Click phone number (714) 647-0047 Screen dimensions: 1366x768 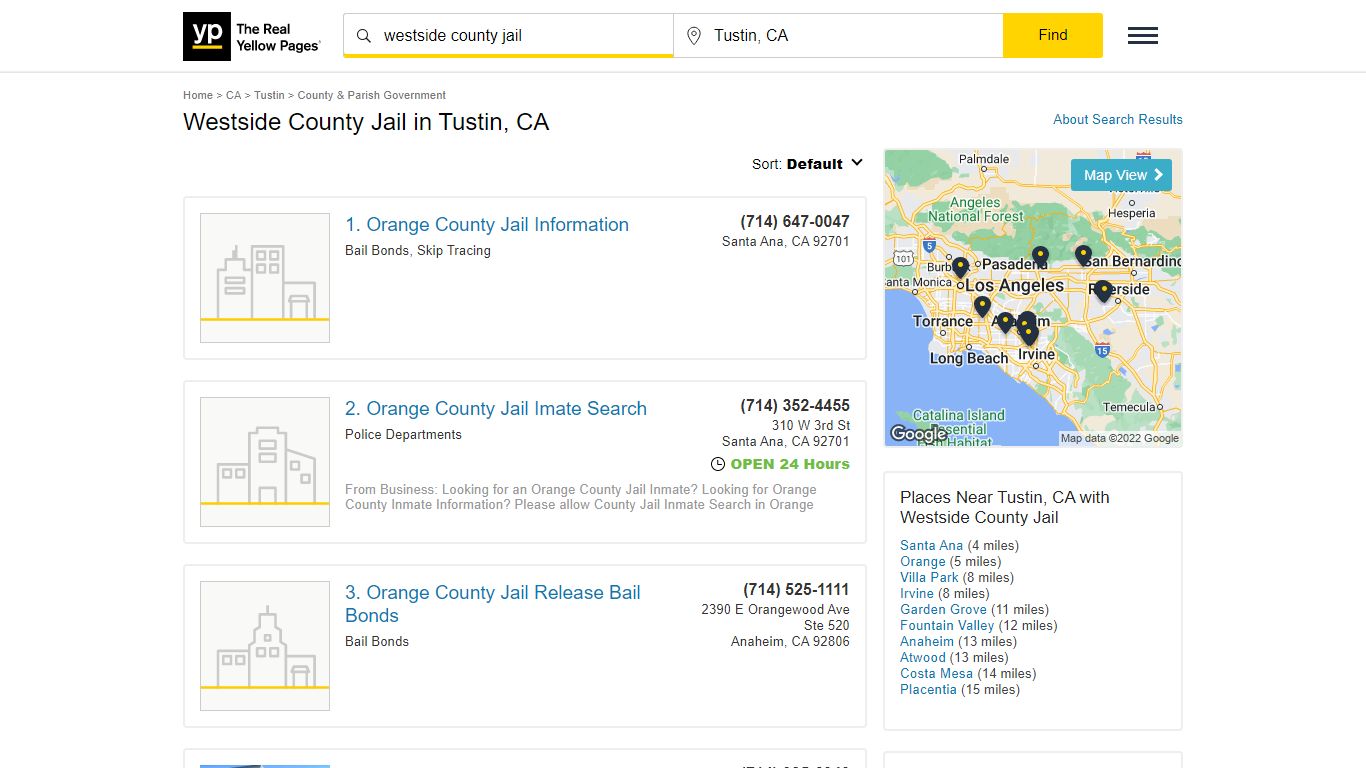795,221
